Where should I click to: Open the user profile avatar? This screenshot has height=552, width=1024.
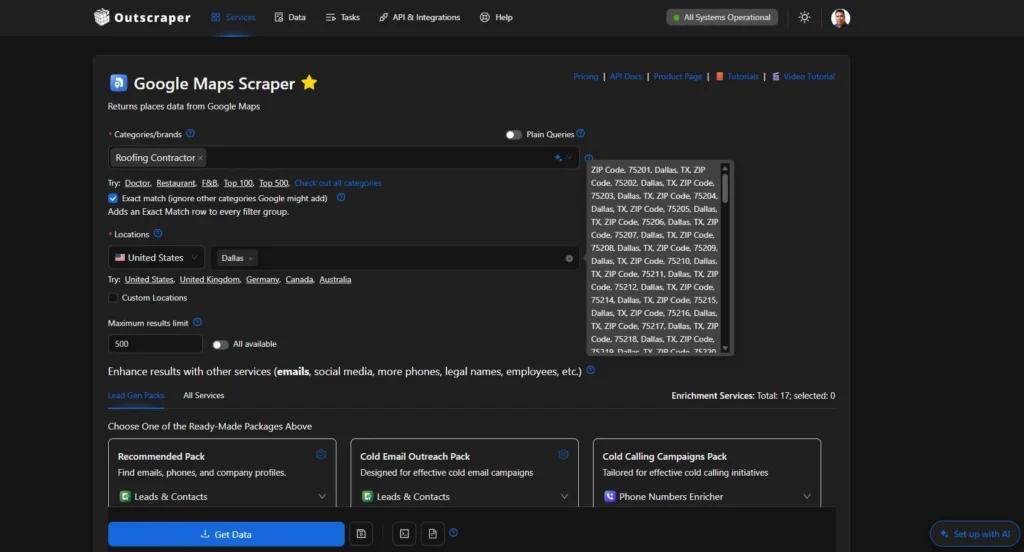coord(840,18)
